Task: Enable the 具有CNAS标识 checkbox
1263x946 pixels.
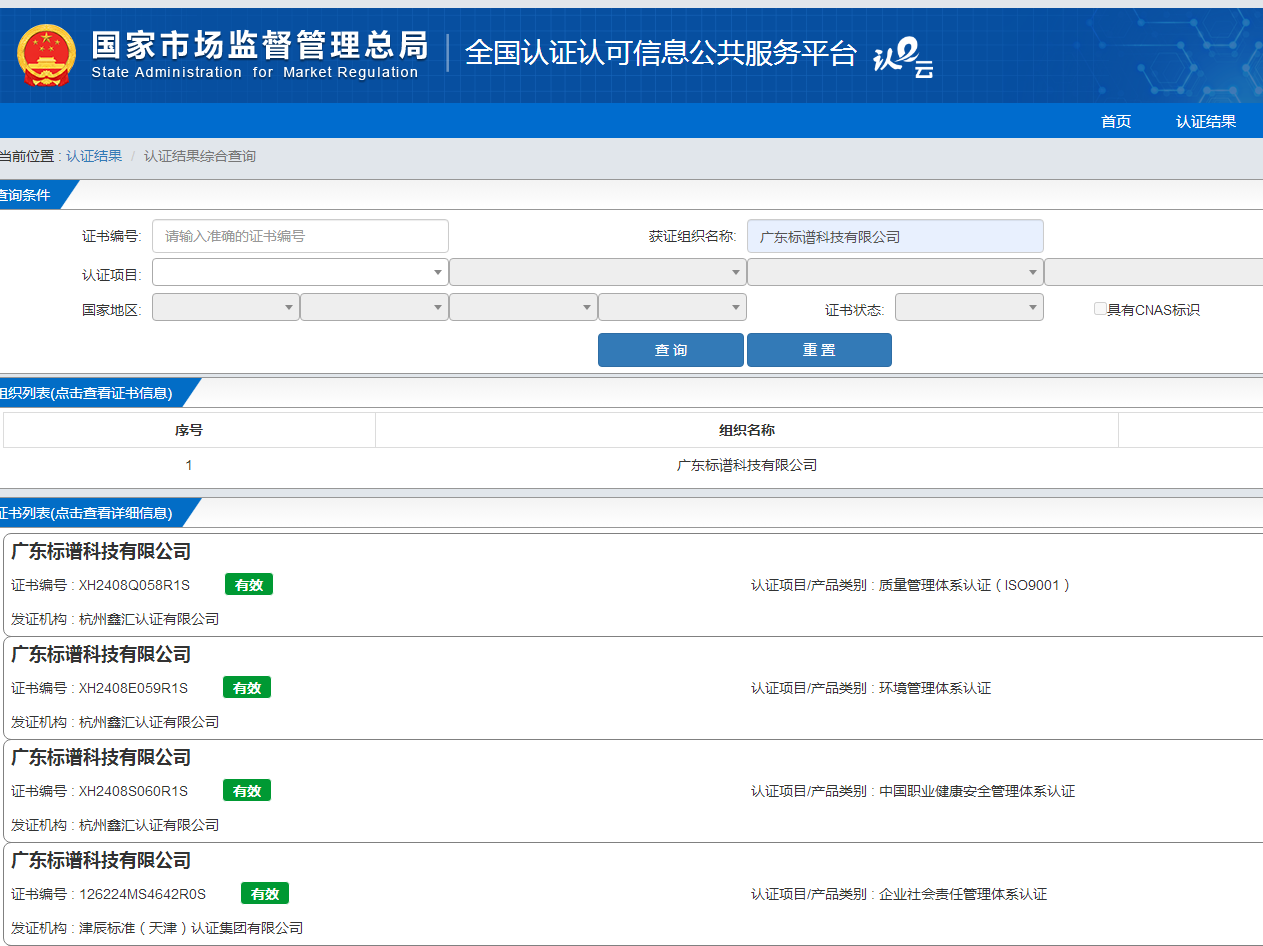Action: point(1100,309)
